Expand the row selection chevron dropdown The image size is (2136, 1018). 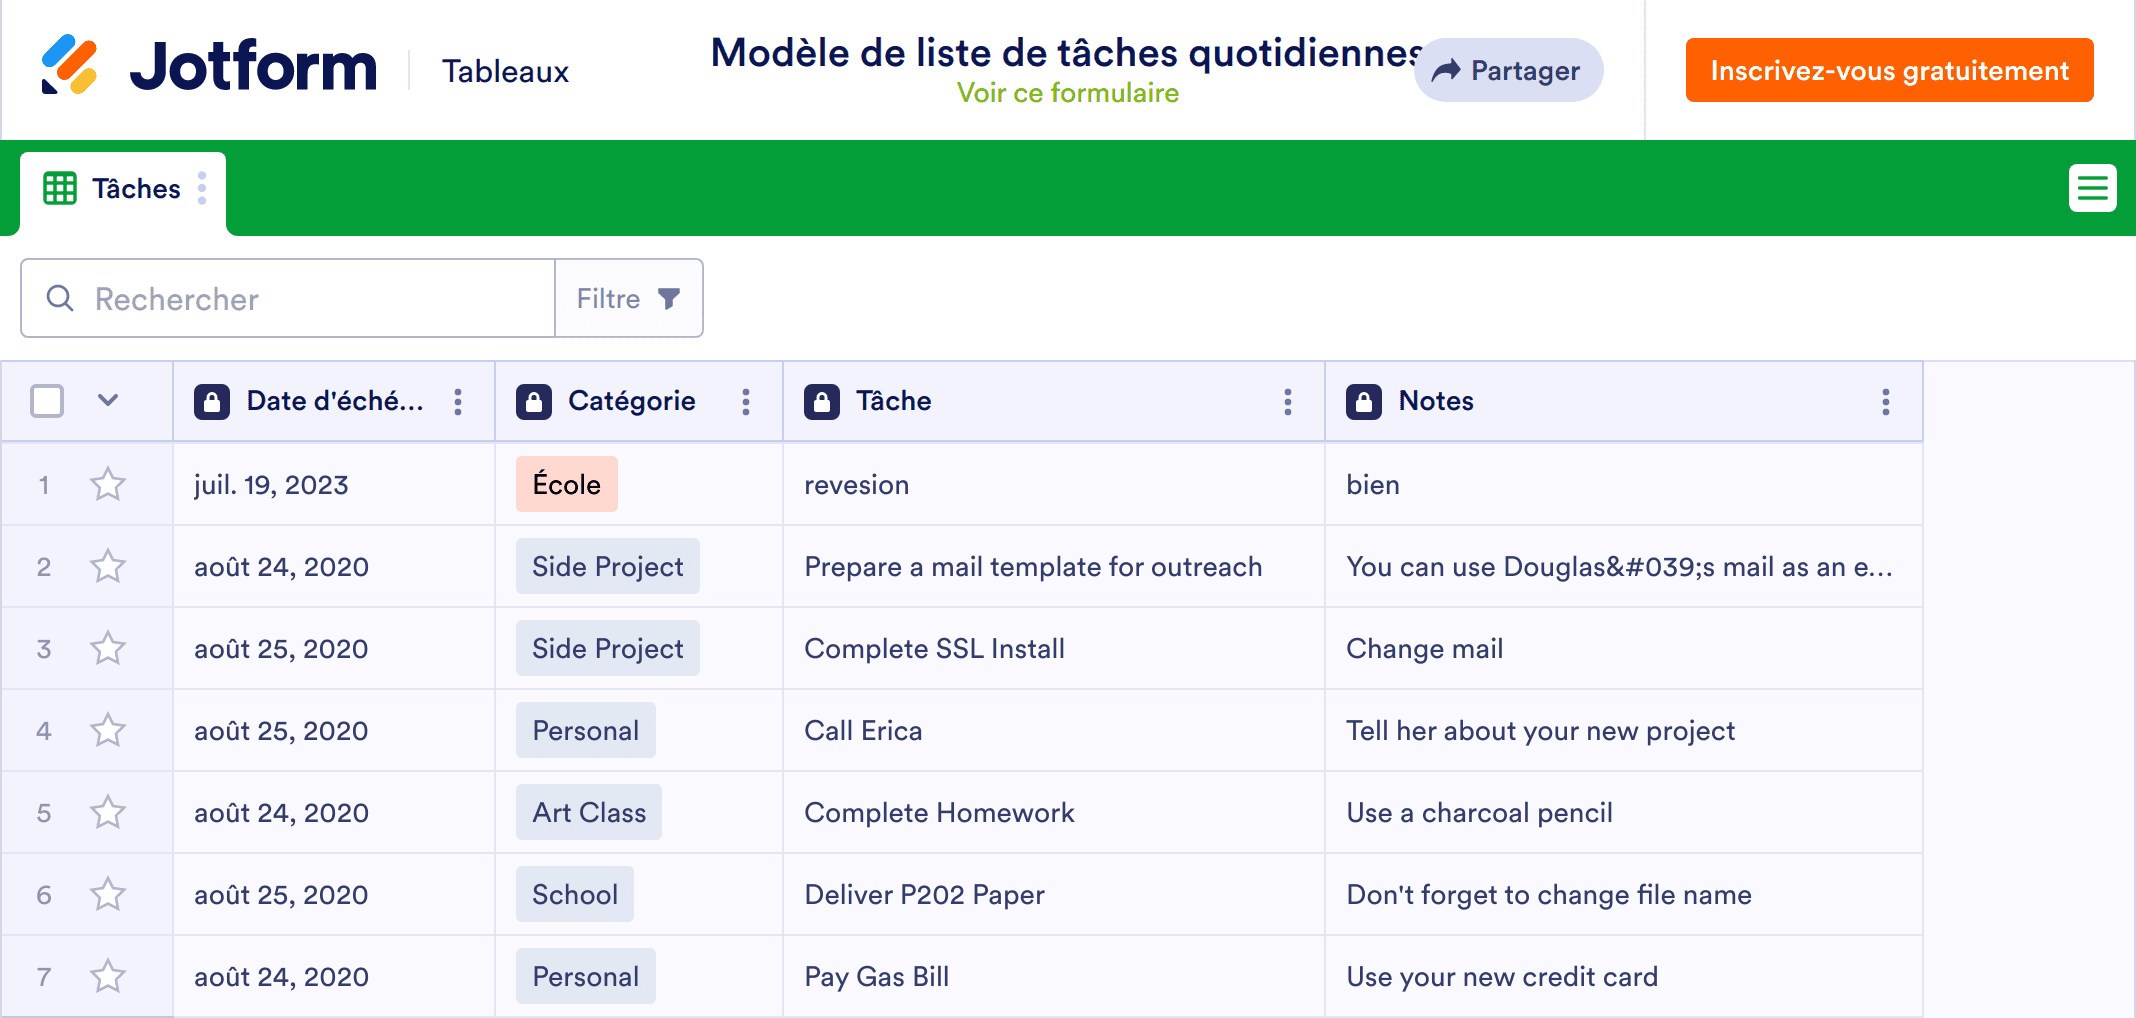pos(108,401)
